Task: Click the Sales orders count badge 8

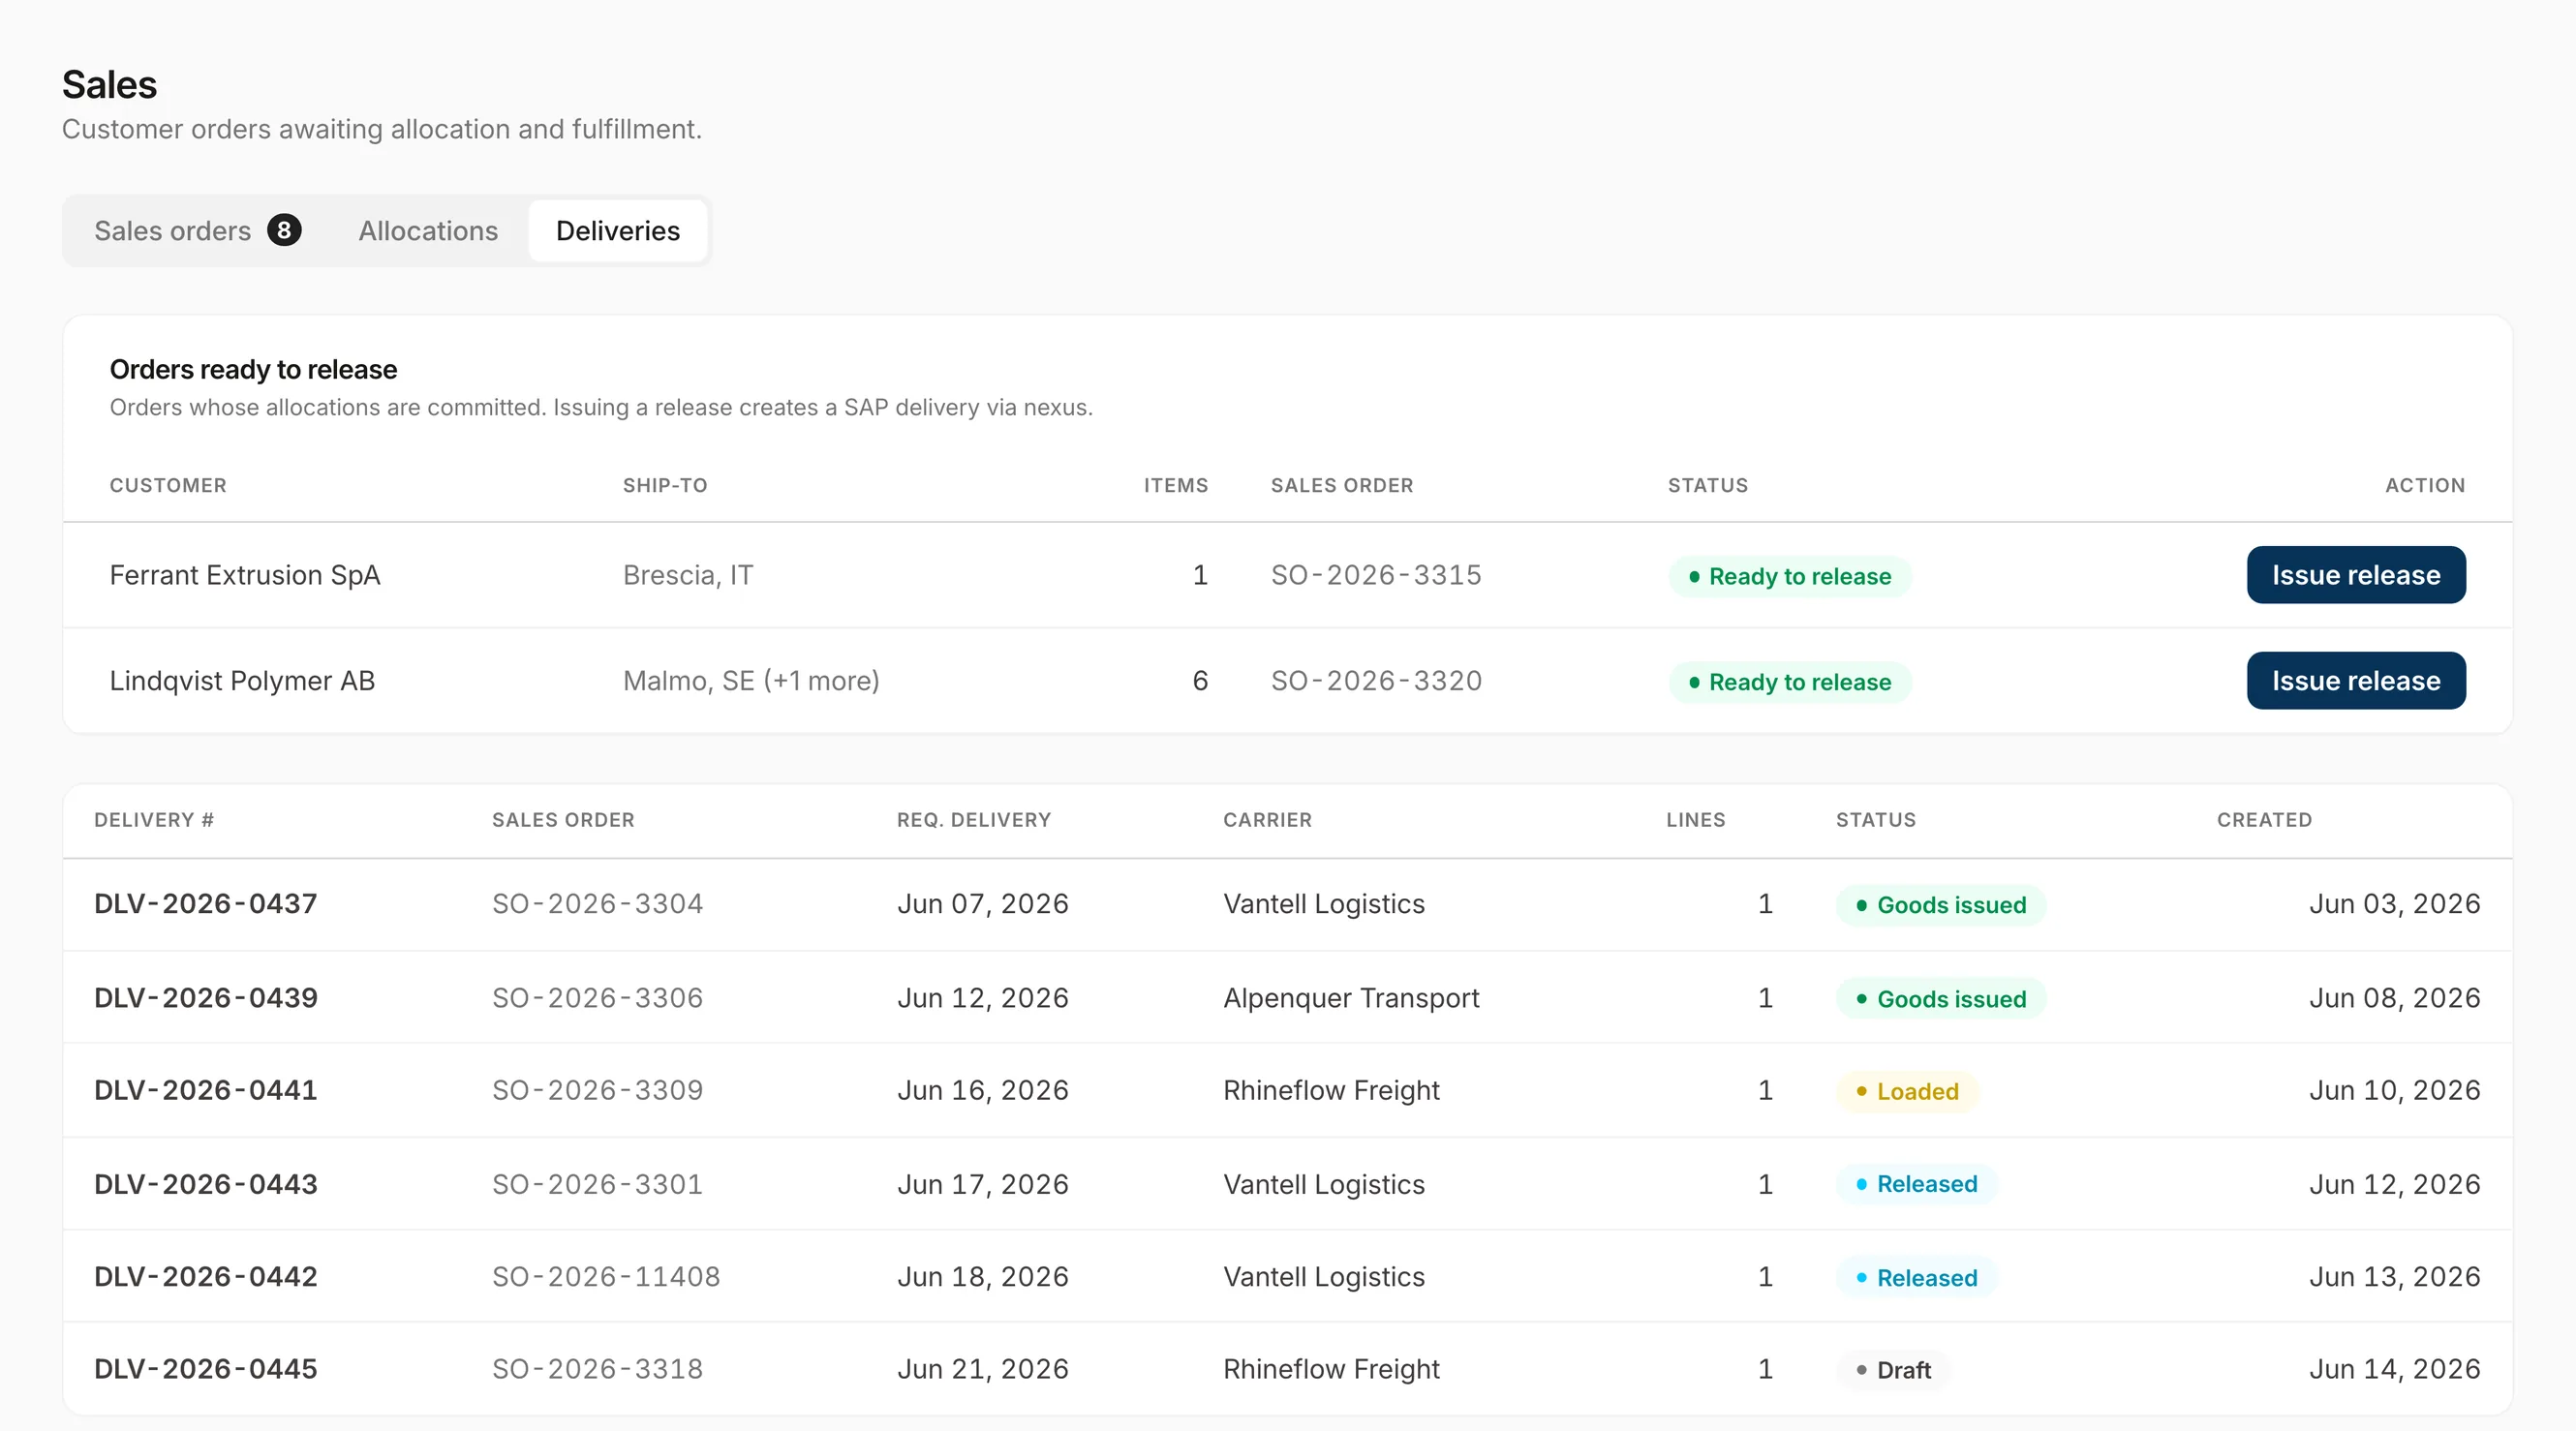Action: [x=284, y=231]
